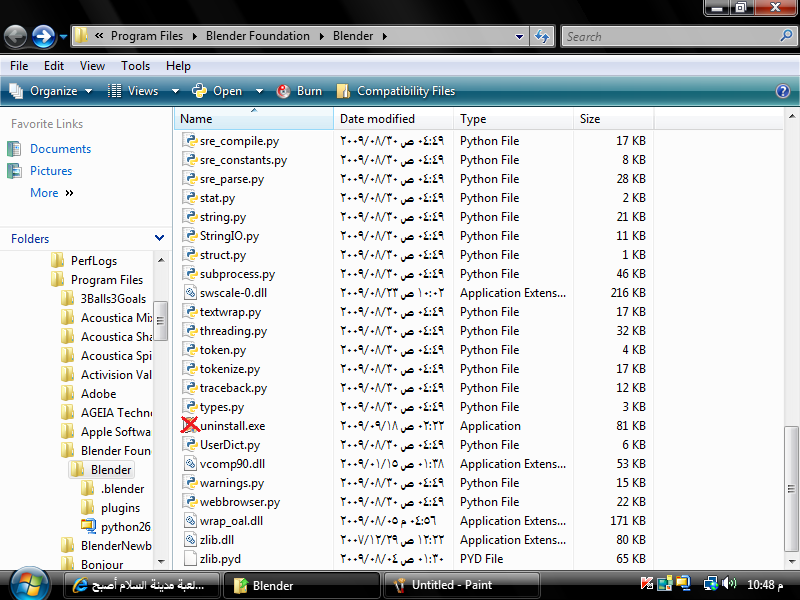Click the uninstall.exe application icon
Image resolution: width=800 pixels, height=600 pixels.
pyautogui.click(x=190, y=425)
